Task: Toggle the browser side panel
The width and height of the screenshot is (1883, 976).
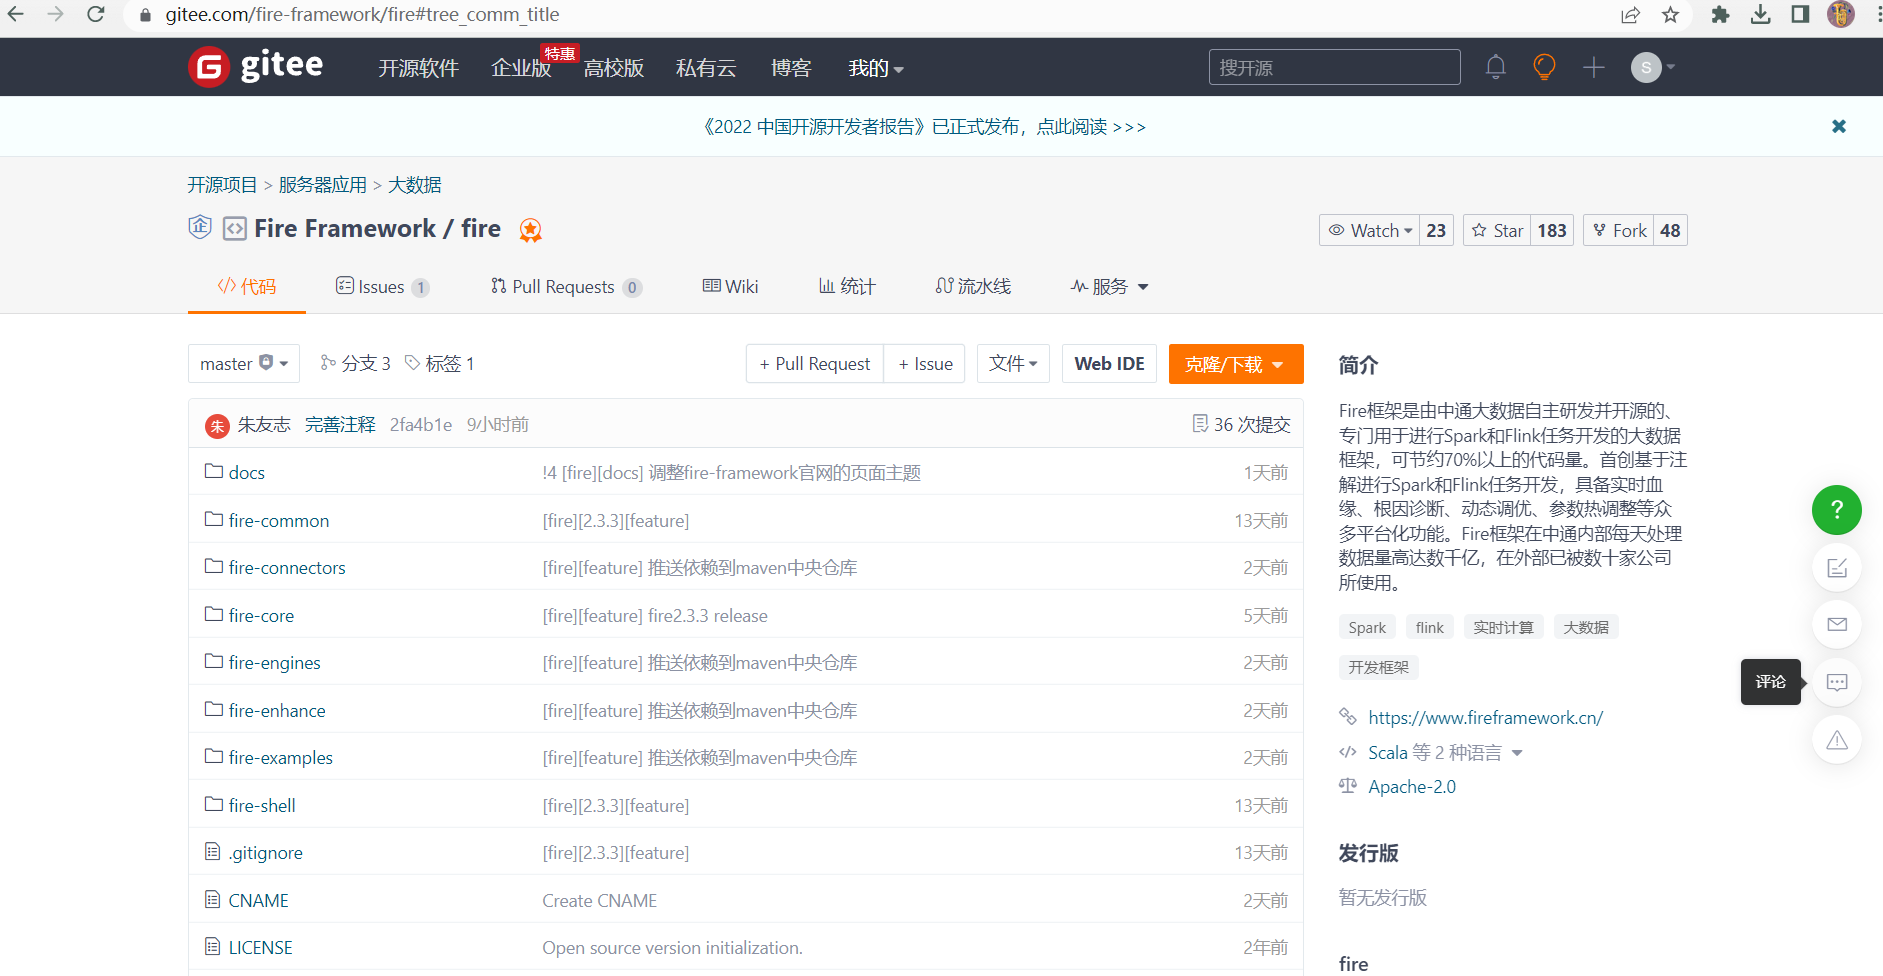Action: [1800, 14]
